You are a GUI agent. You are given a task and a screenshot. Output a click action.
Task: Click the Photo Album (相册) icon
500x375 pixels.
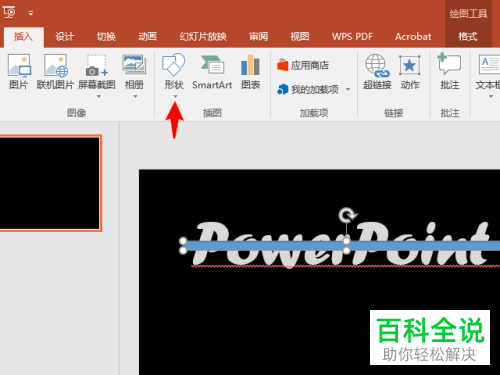point(134,64)
